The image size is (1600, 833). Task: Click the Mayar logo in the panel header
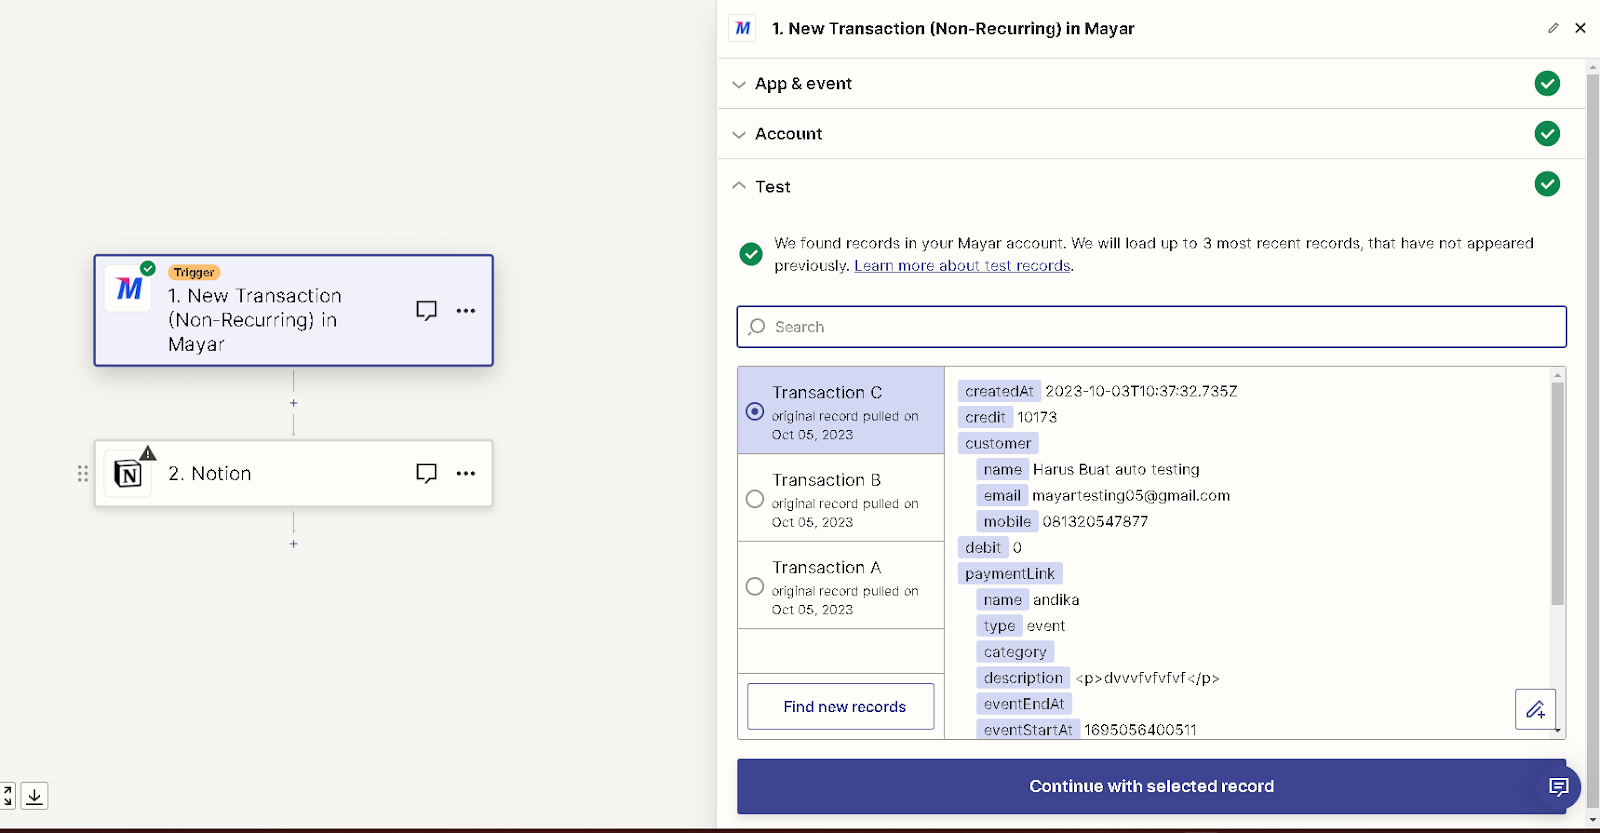click(742, 28)
